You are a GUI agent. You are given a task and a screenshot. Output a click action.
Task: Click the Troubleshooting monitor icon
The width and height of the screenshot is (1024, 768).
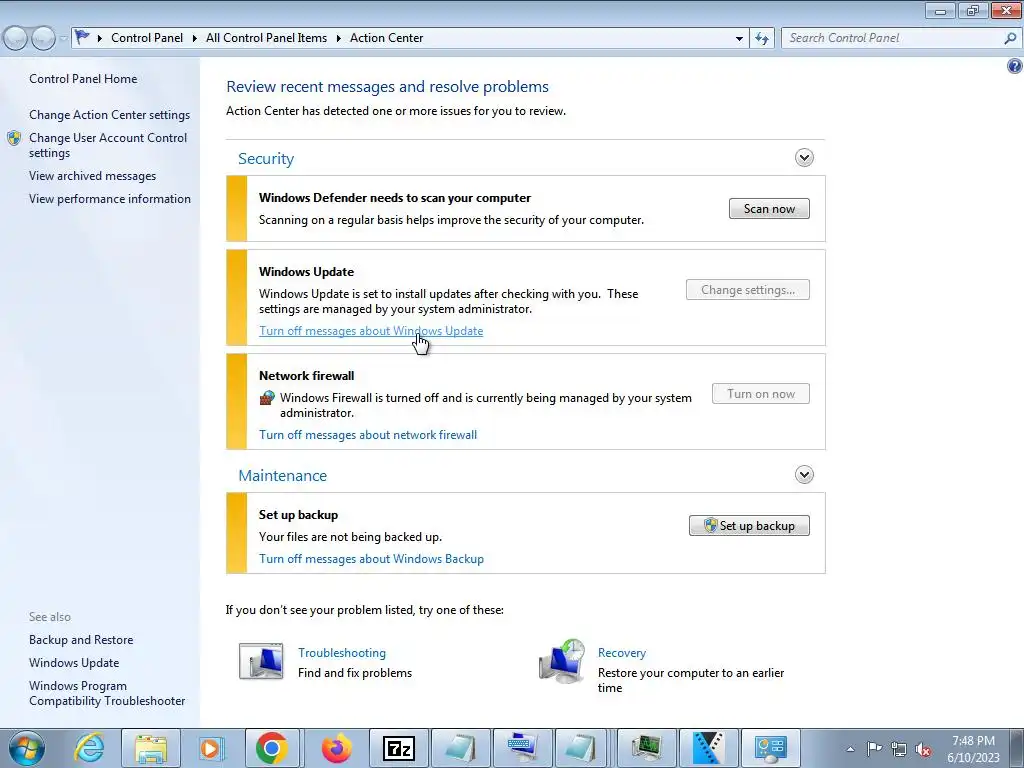261,661
